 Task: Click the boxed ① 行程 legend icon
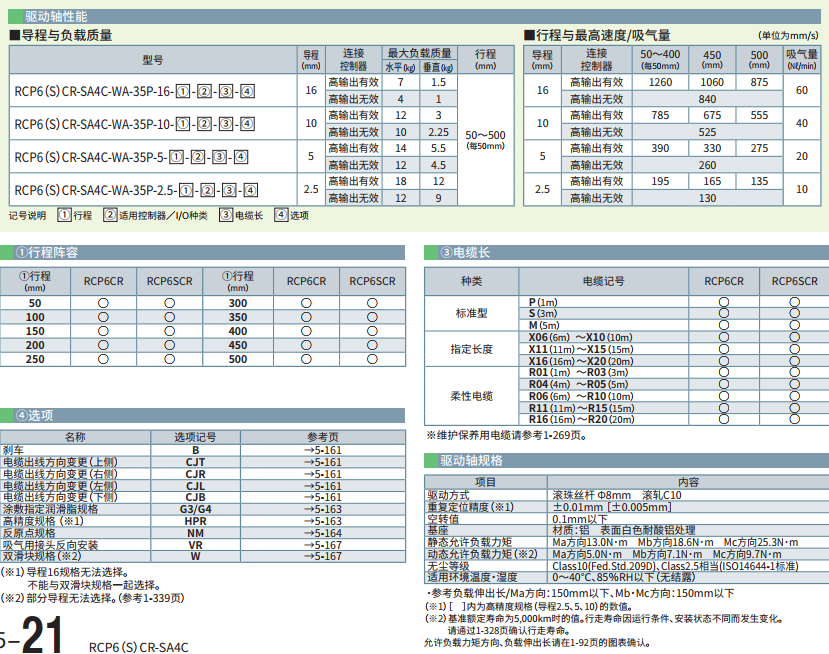(x=64, y=215)
